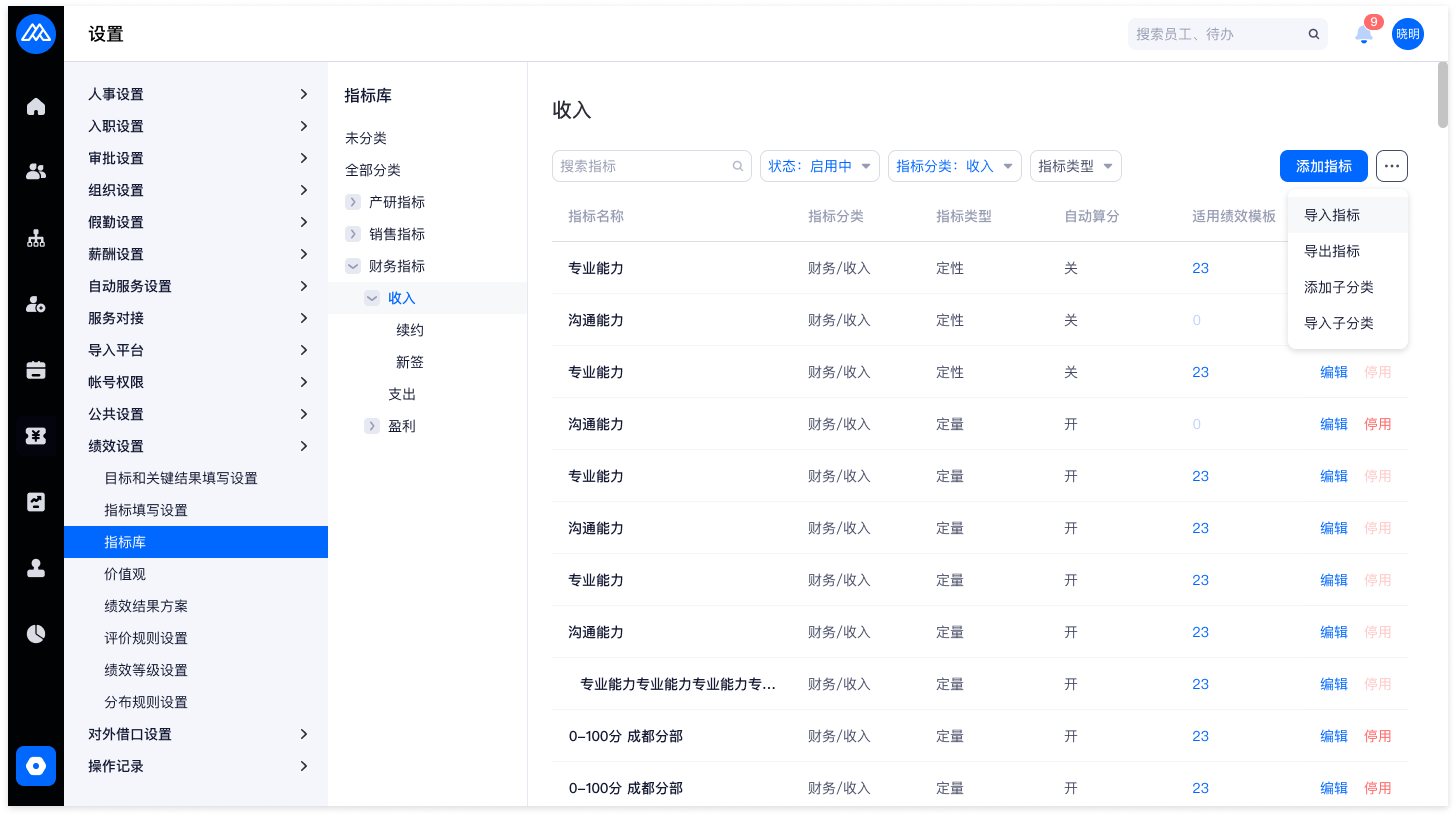This screenshot has height=816, width=1456.
Task: Open the calendar icon in sidebar
Action: click(x=36, y=370)
